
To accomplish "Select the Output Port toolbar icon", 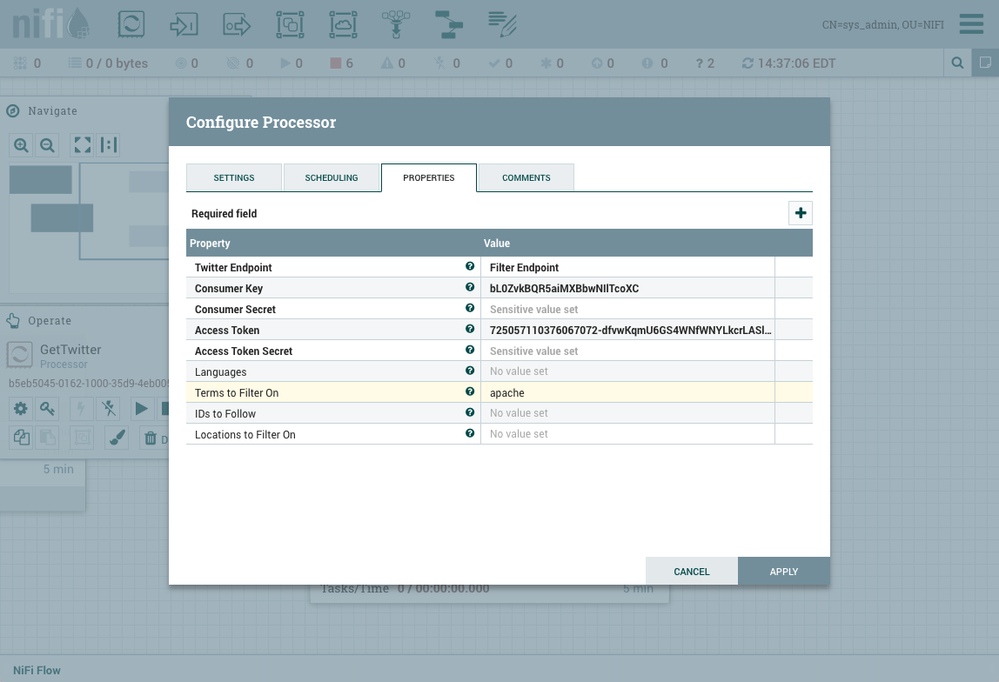I will pyautogui.click(x=236, y=24).
